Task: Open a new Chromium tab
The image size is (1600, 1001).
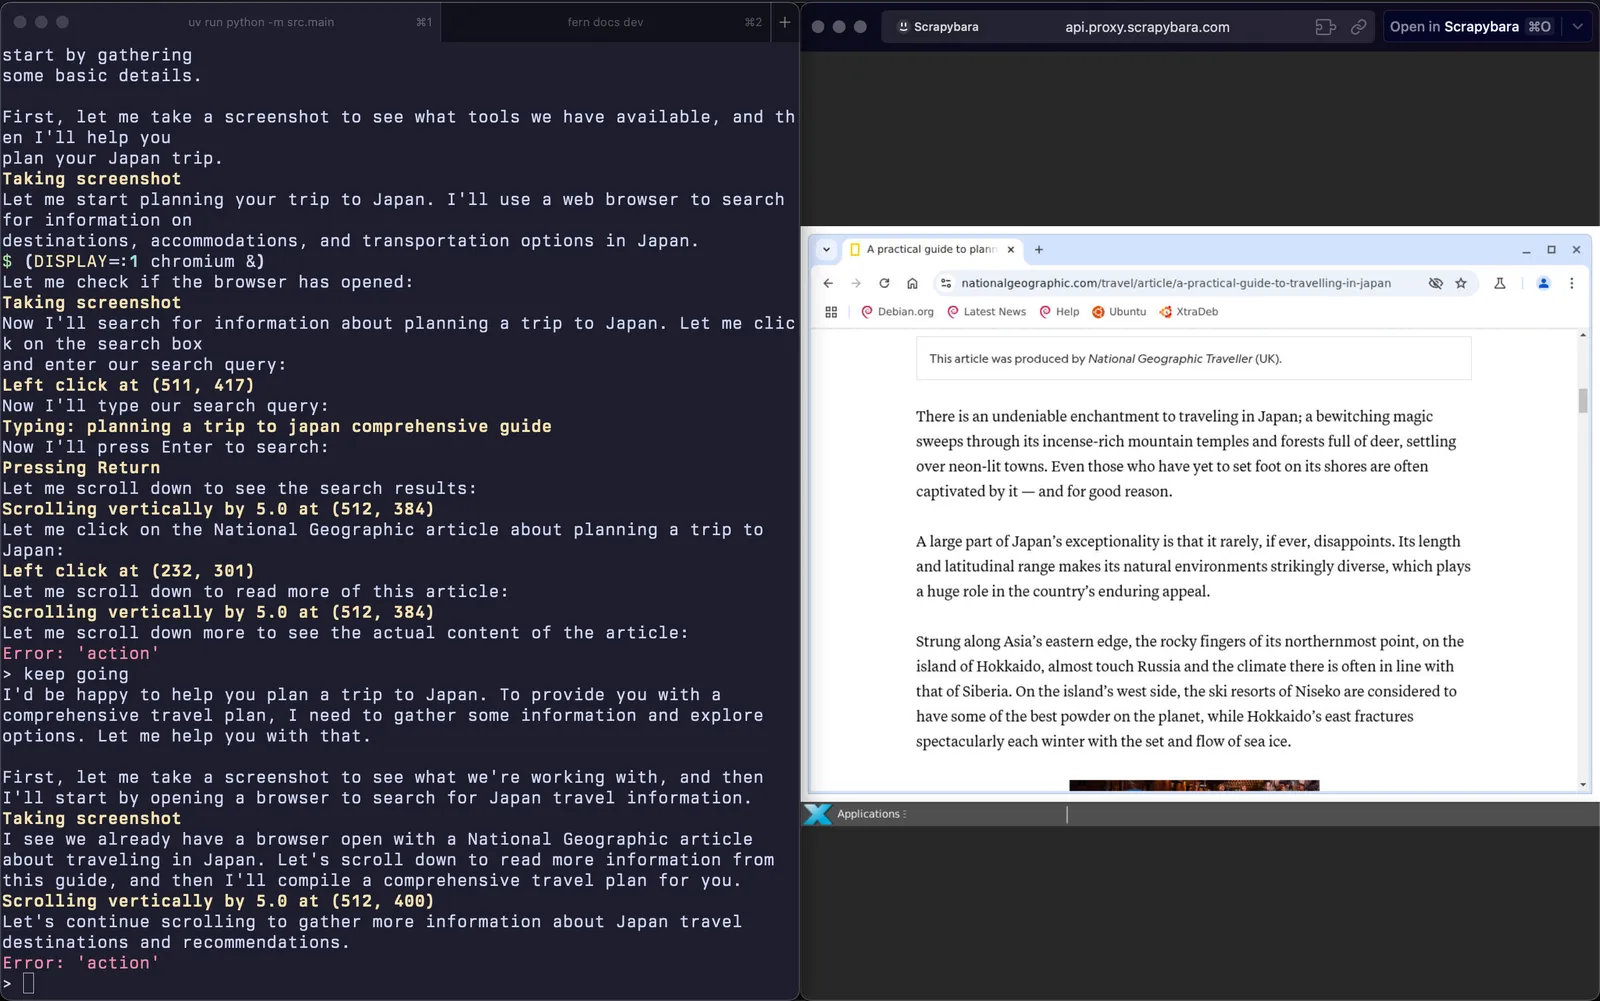Action: tap(1039, 250)
